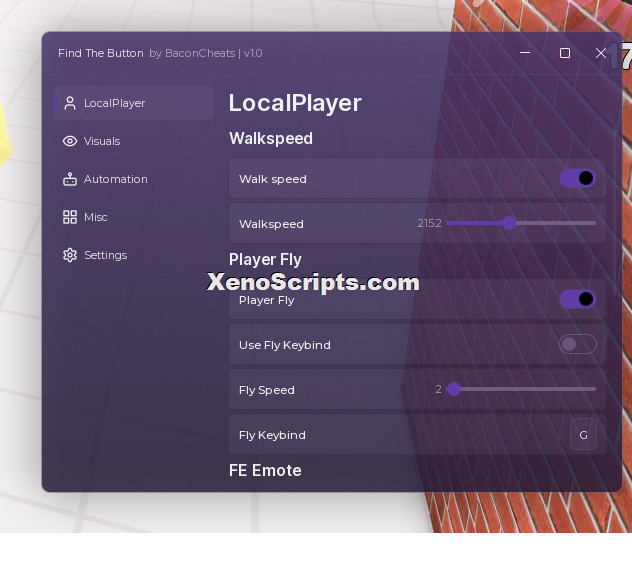The height and width of the screenshot is (563, 632).
Task: Disable the Walk speed toggle
Action: pos(578,178)
